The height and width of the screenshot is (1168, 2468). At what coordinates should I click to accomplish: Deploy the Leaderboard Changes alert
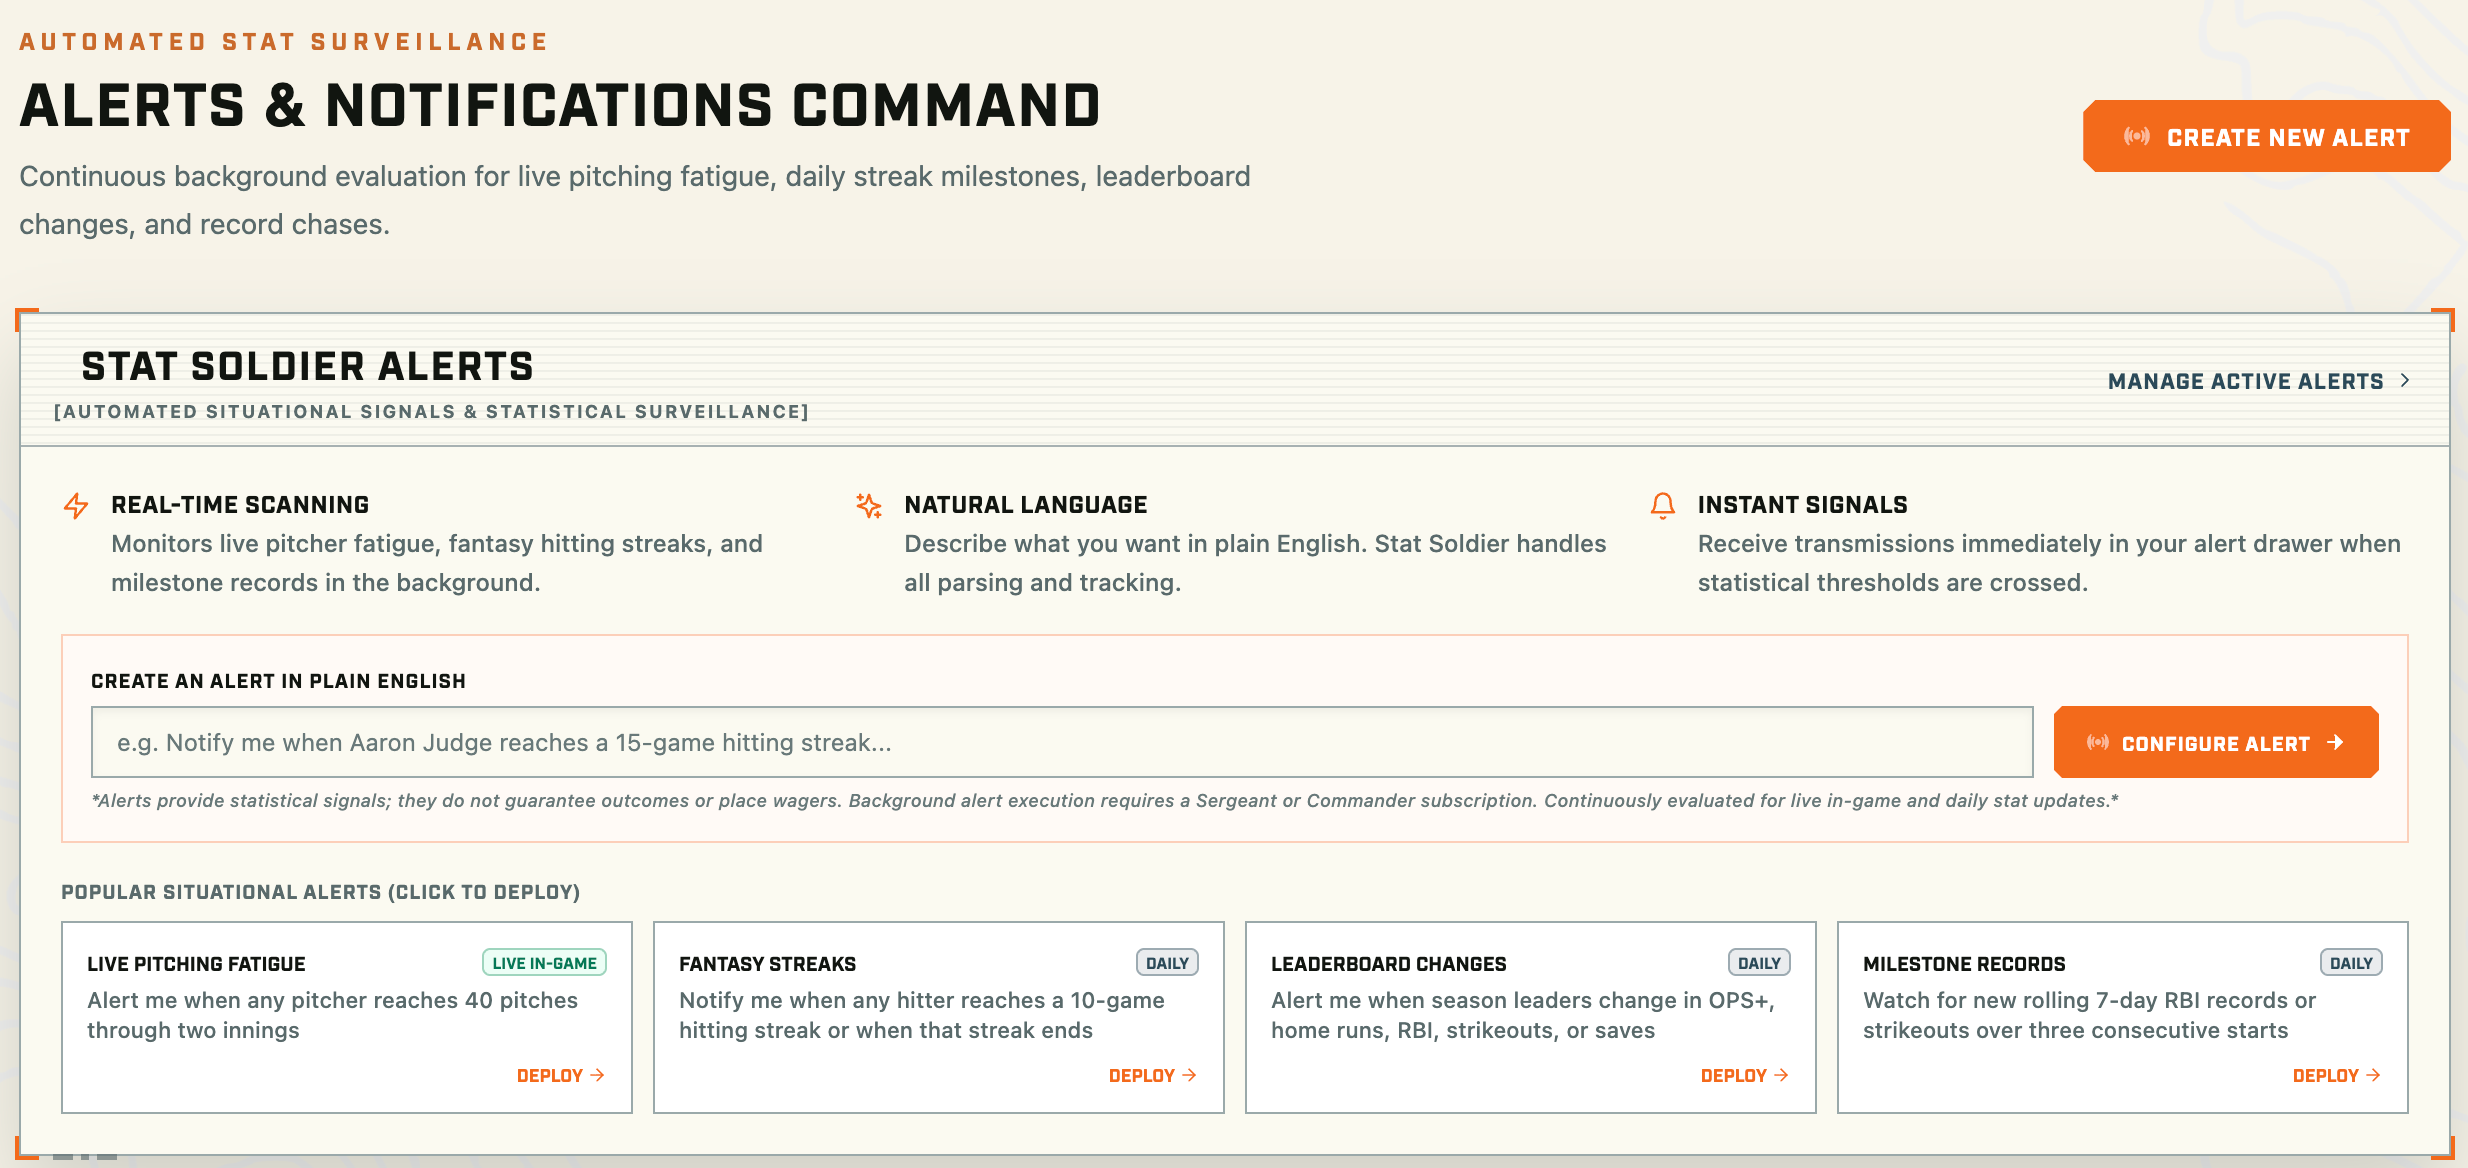[x=1744, y=1076]
